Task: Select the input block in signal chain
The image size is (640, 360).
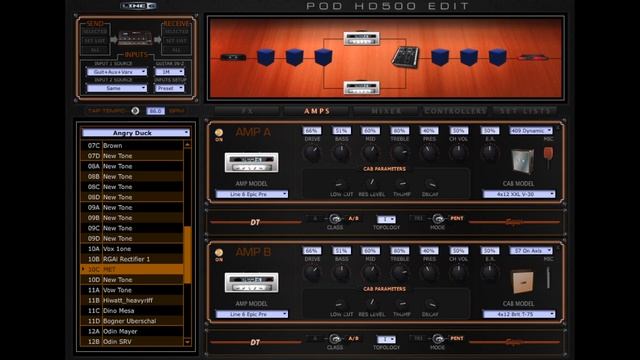Action: point(233,57)
